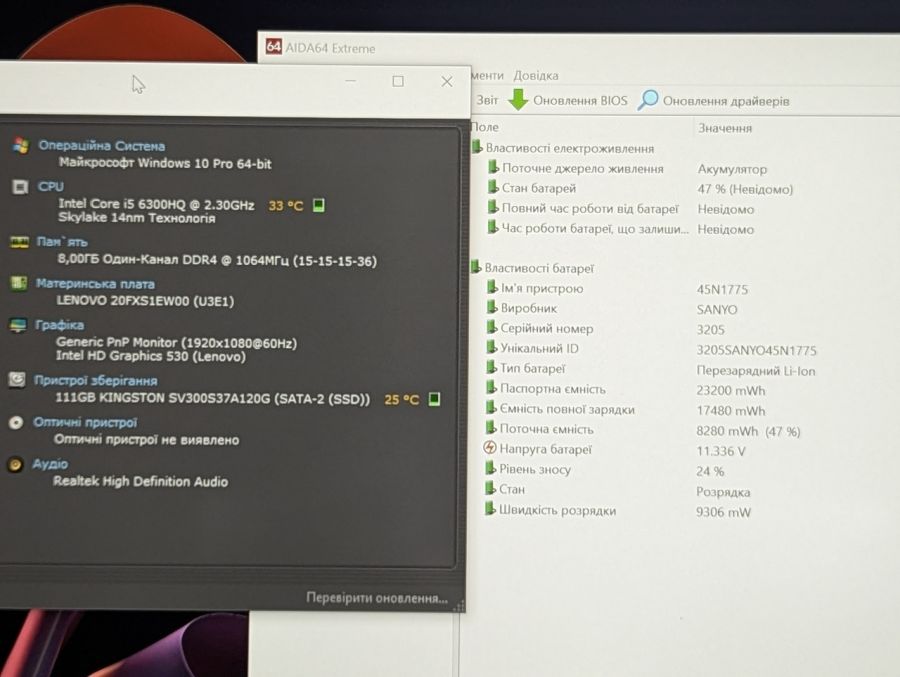Click the Стан батарей row icon
Image resolution: width=900 pixels, height=677 pixels.
click(x=493, y=187)
